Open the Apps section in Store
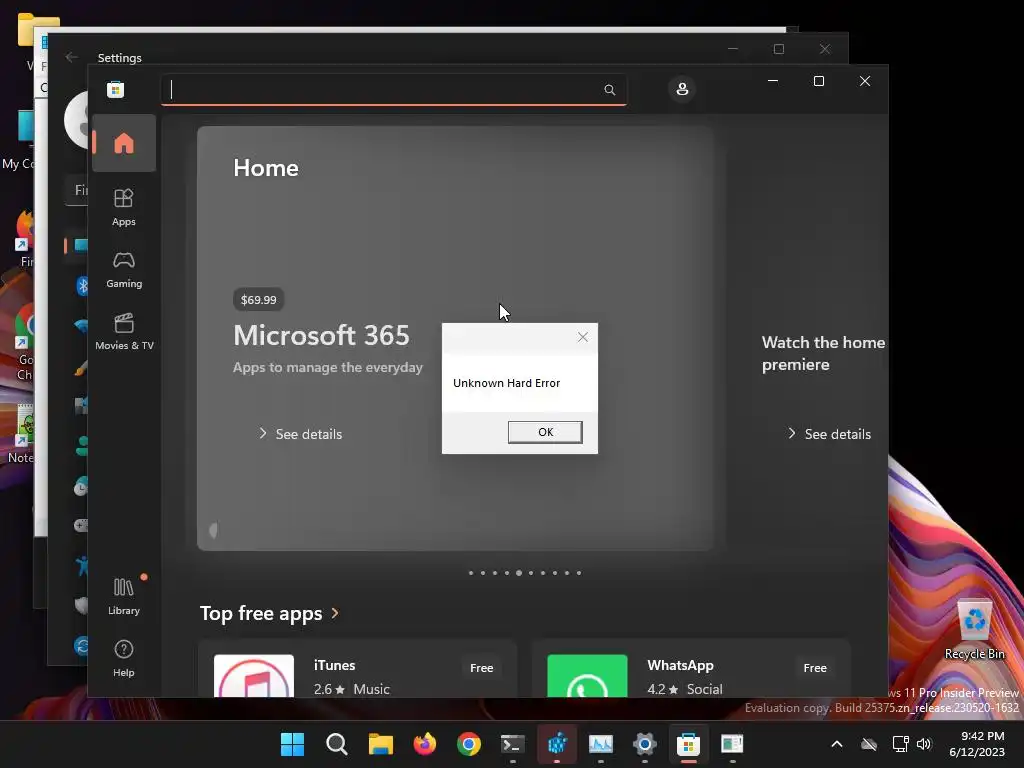Image resolution: width=1024 pixels, height=768 pixels. 123,207
